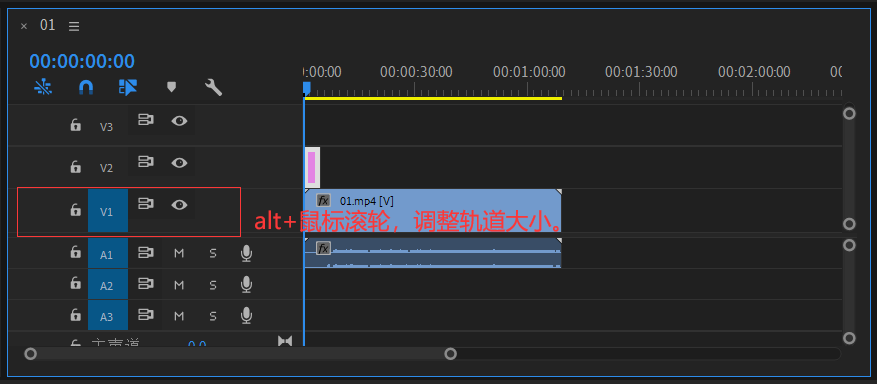Select the 01.mp4 [V] video clip
Screen dimensions: 877x384
click(433, 210)
